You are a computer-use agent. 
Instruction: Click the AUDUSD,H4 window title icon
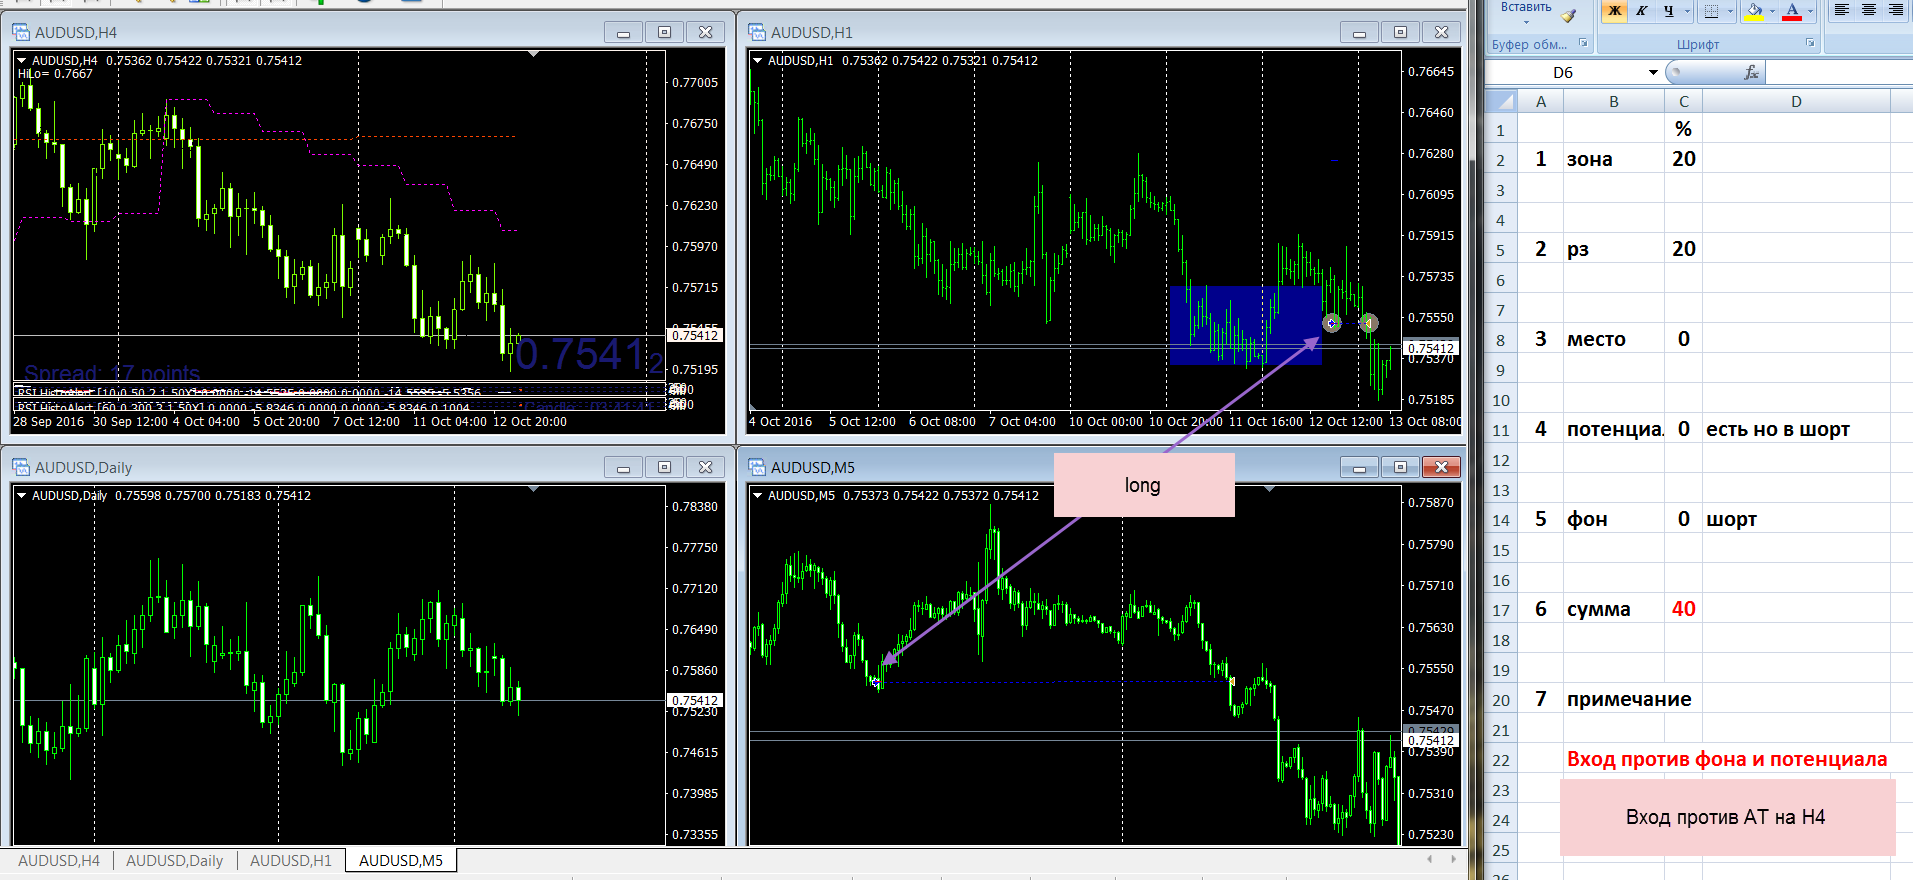point(20,32)
